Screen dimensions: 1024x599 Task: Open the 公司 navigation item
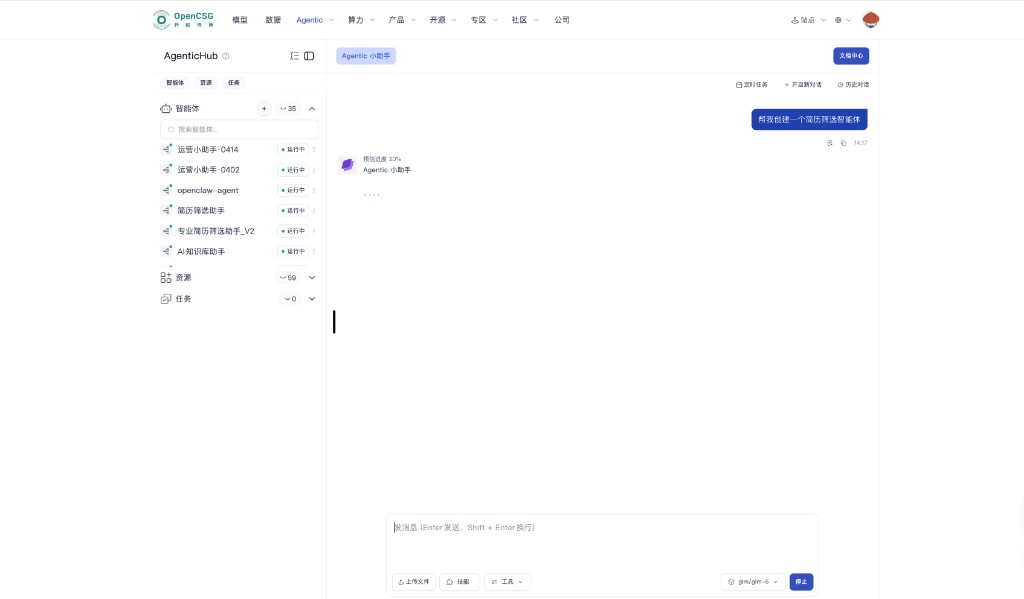coord(562,20)
